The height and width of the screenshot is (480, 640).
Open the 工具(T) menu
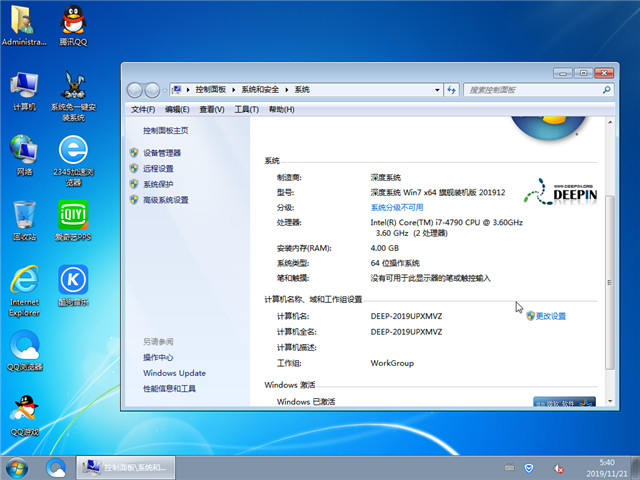[247, 109]
